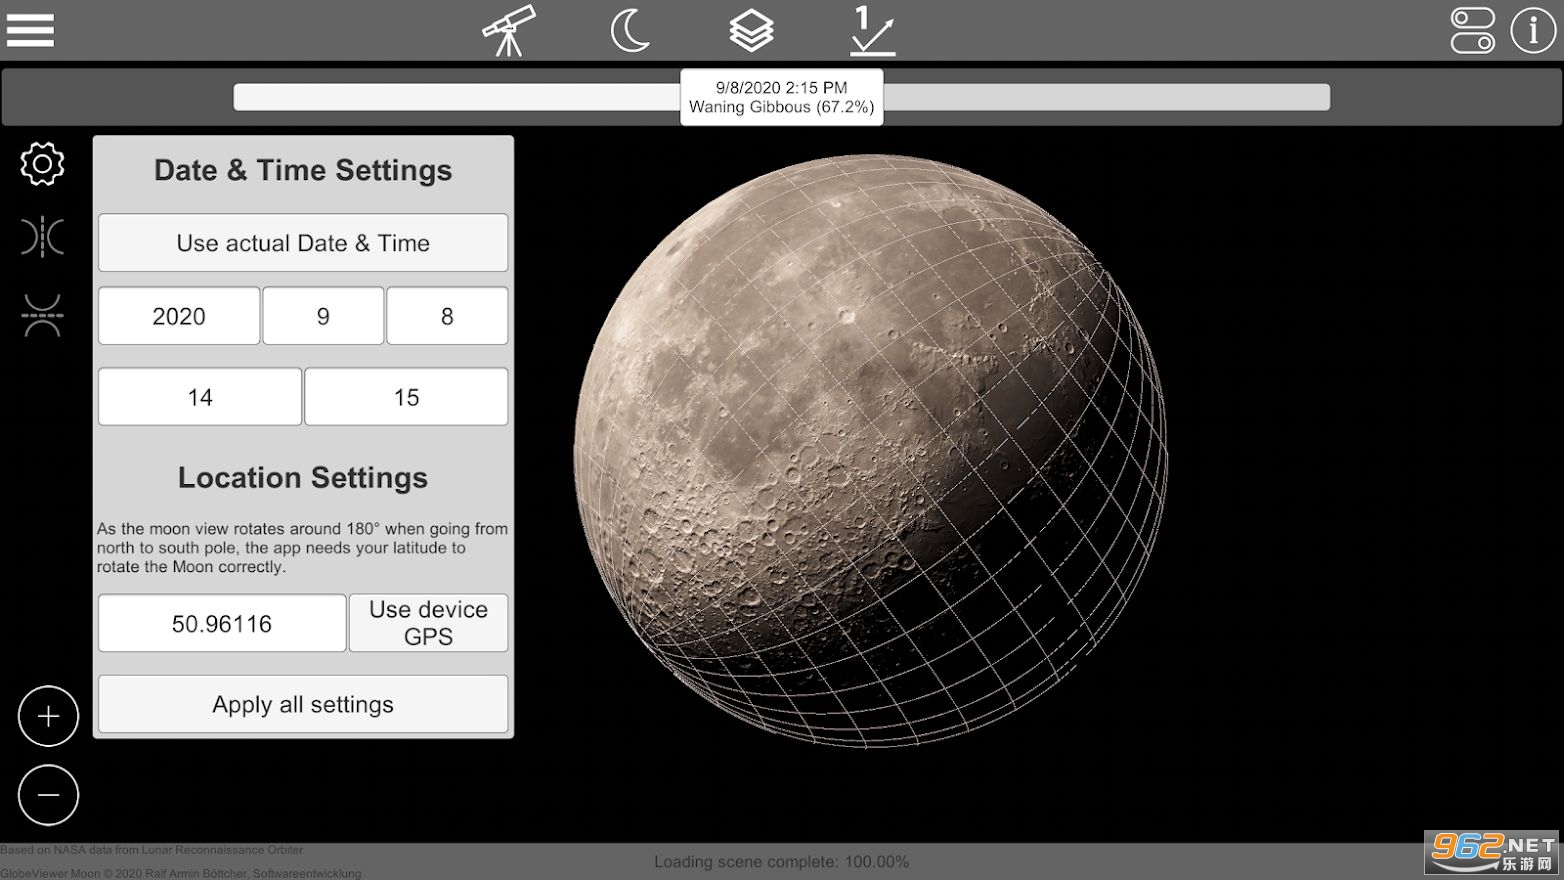
Task: Open the layers stack icon
Action: [x=751, y=30]
